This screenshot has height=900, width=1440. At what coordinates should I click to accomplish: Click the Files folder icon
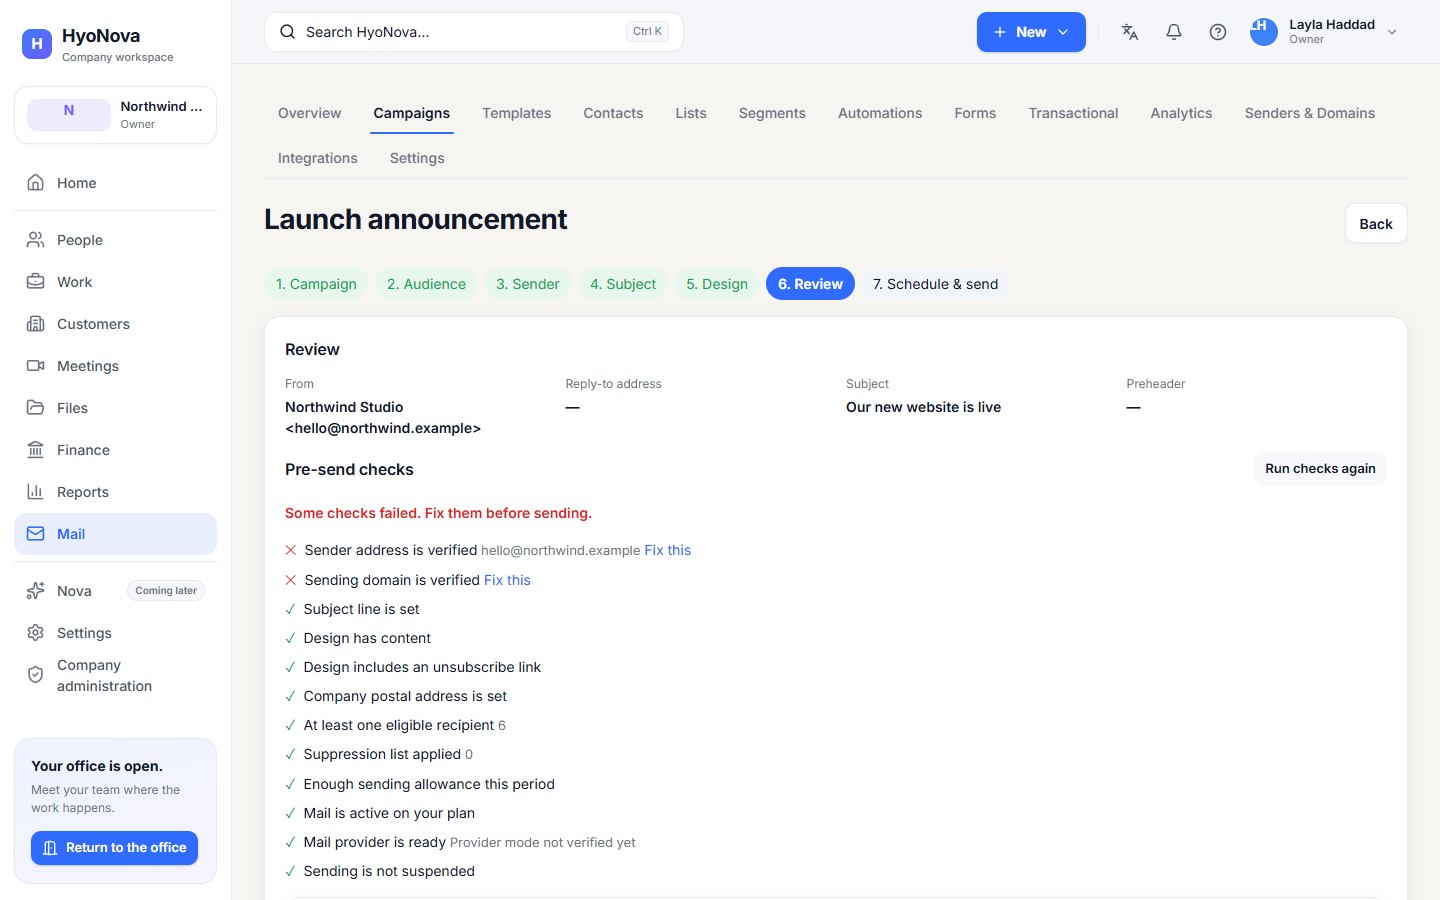click(36, 408)
